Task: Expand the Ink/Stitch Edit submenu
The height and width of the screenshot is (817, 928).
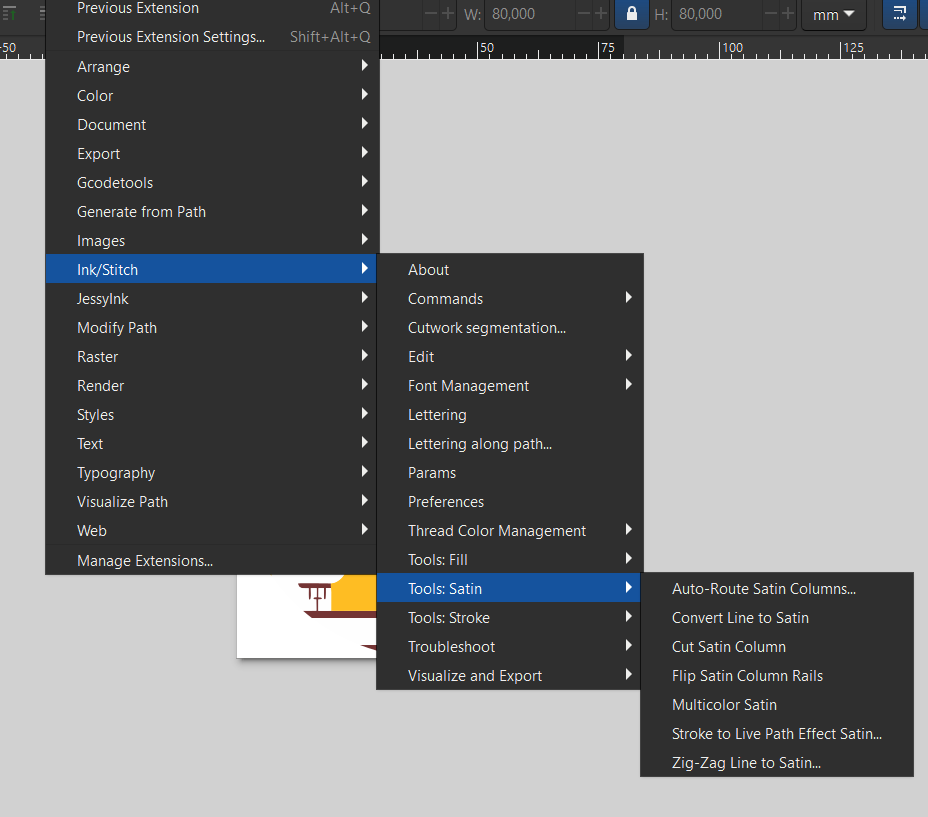Action: pyautogui.click(x=510, y=357)
